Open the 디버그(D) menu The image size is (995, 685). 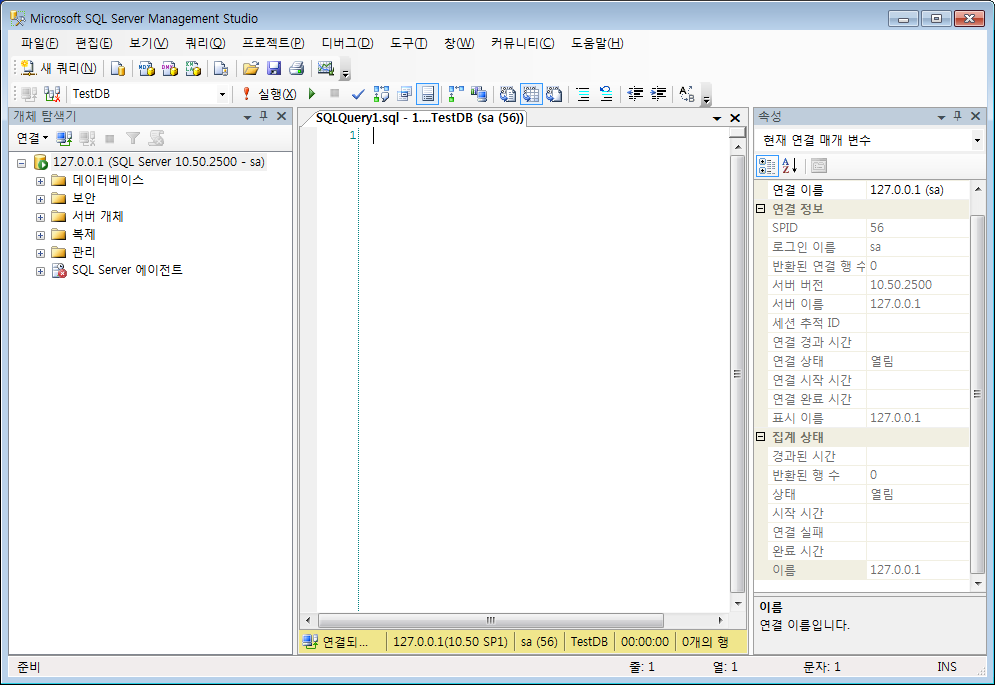pos(347,43)
